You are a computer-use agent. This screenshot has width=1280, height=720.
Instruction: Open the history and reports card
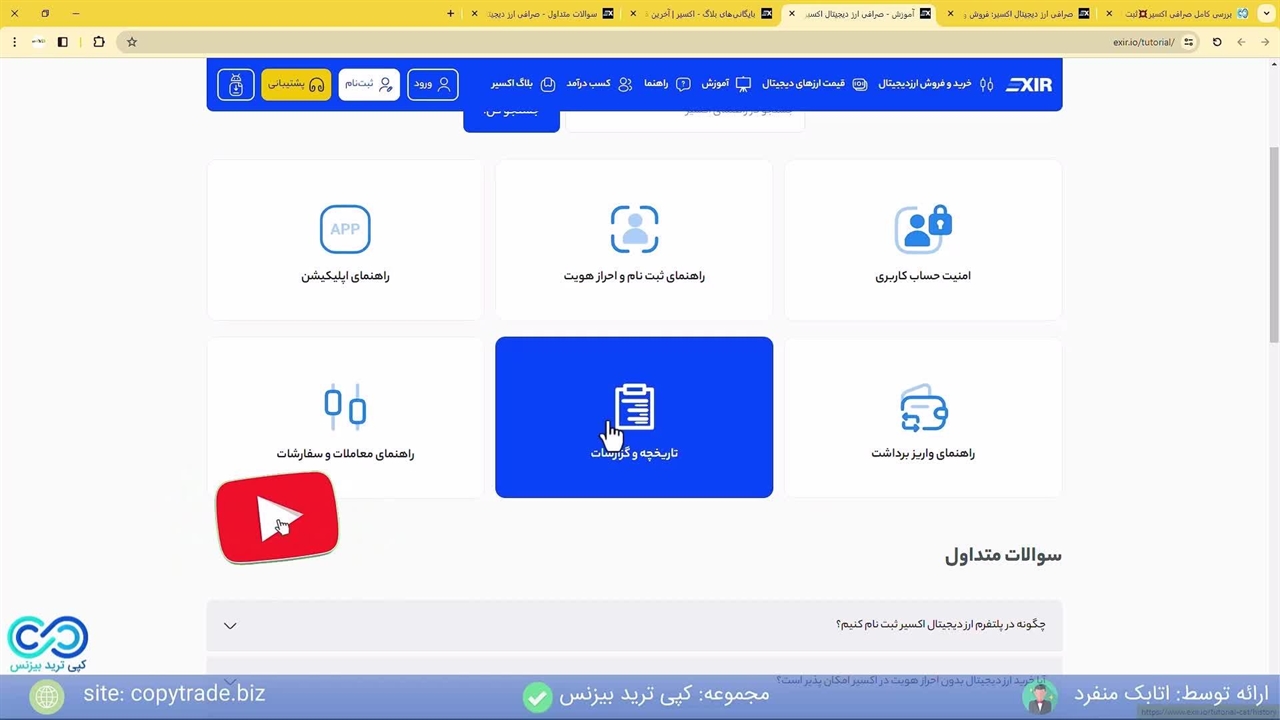634,418
